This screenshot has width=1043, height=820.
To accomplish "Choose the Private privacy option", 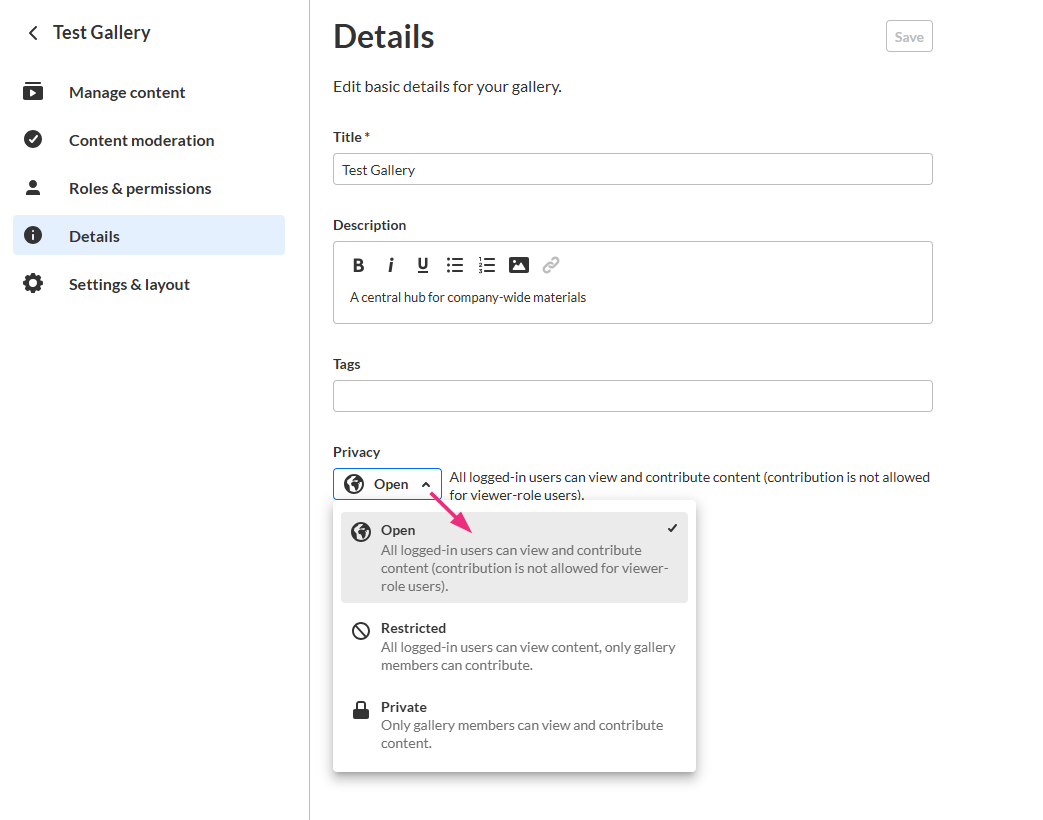I will (514, 725).
